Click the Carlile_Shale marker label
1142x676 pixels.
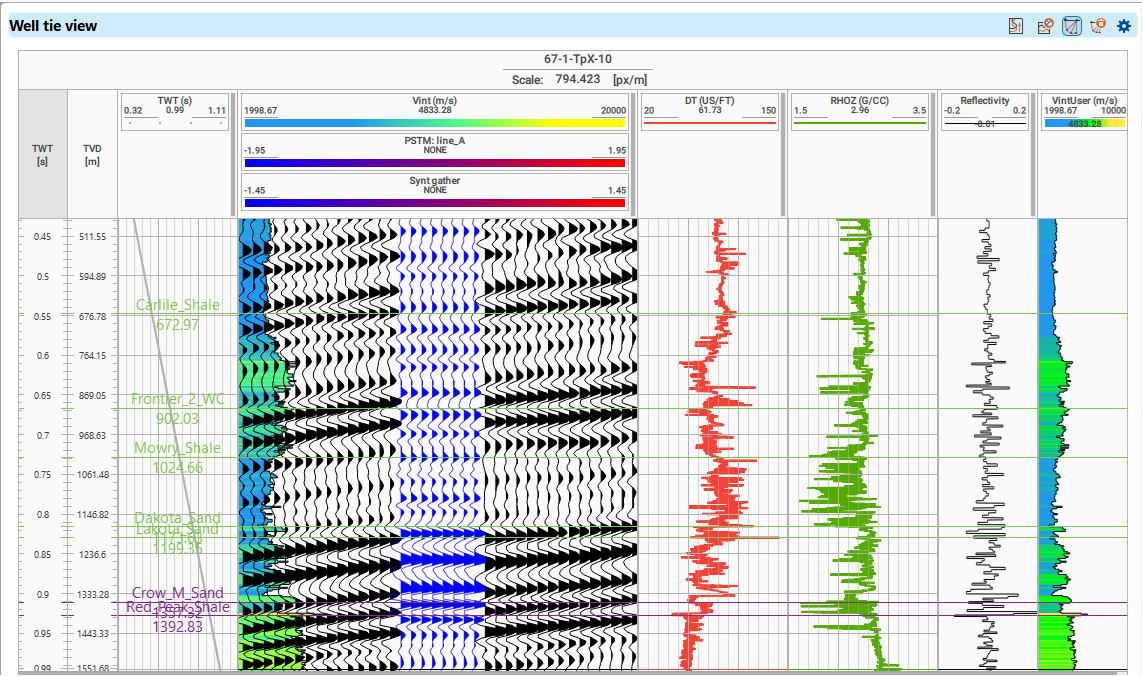coord(177,305)
